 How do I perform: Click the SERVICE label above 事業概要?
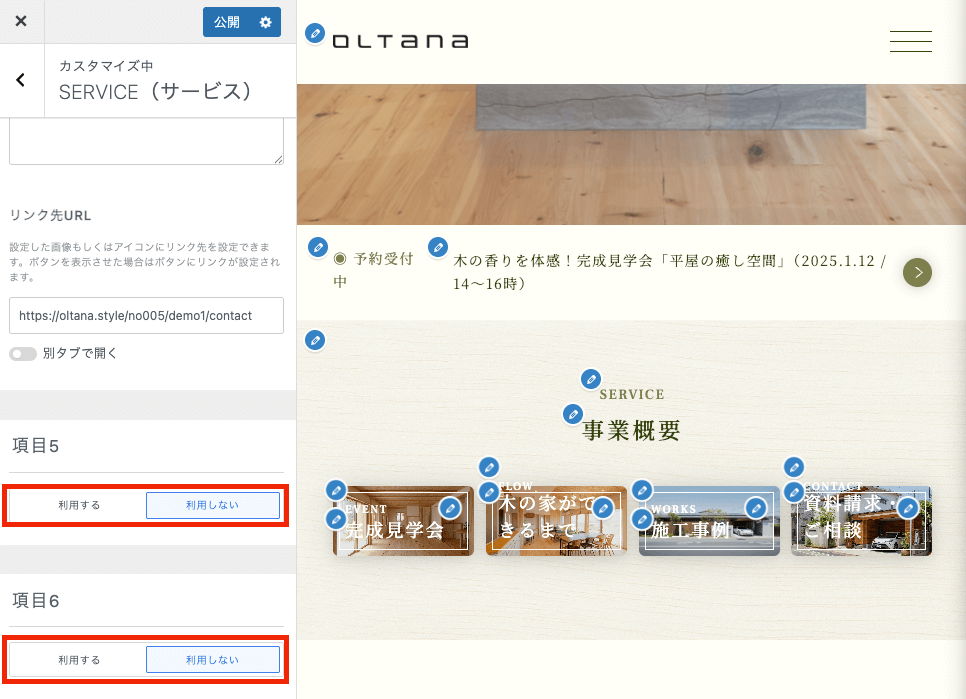631,394
